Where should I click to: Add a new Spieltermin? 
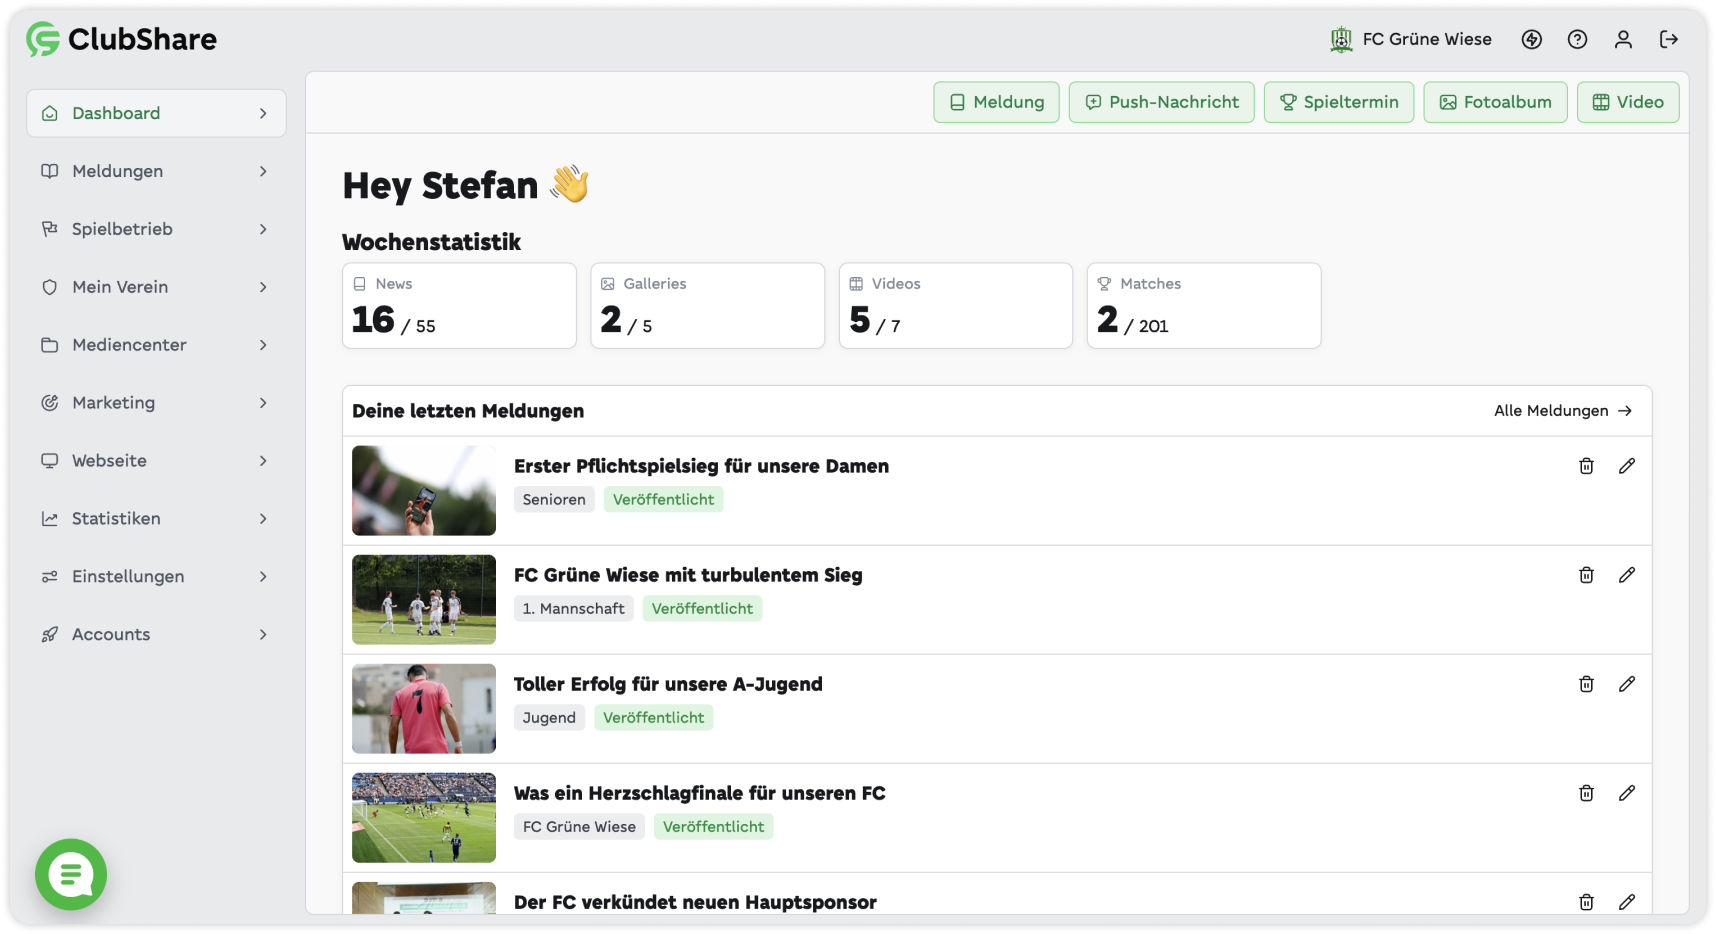[1339, 102]
